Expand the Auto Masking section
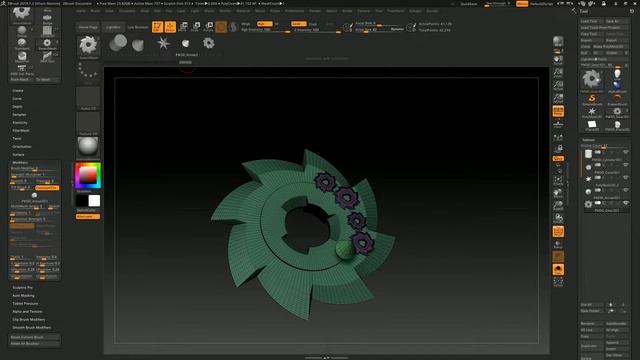This screenshot has width=640, height=360. 23,296
